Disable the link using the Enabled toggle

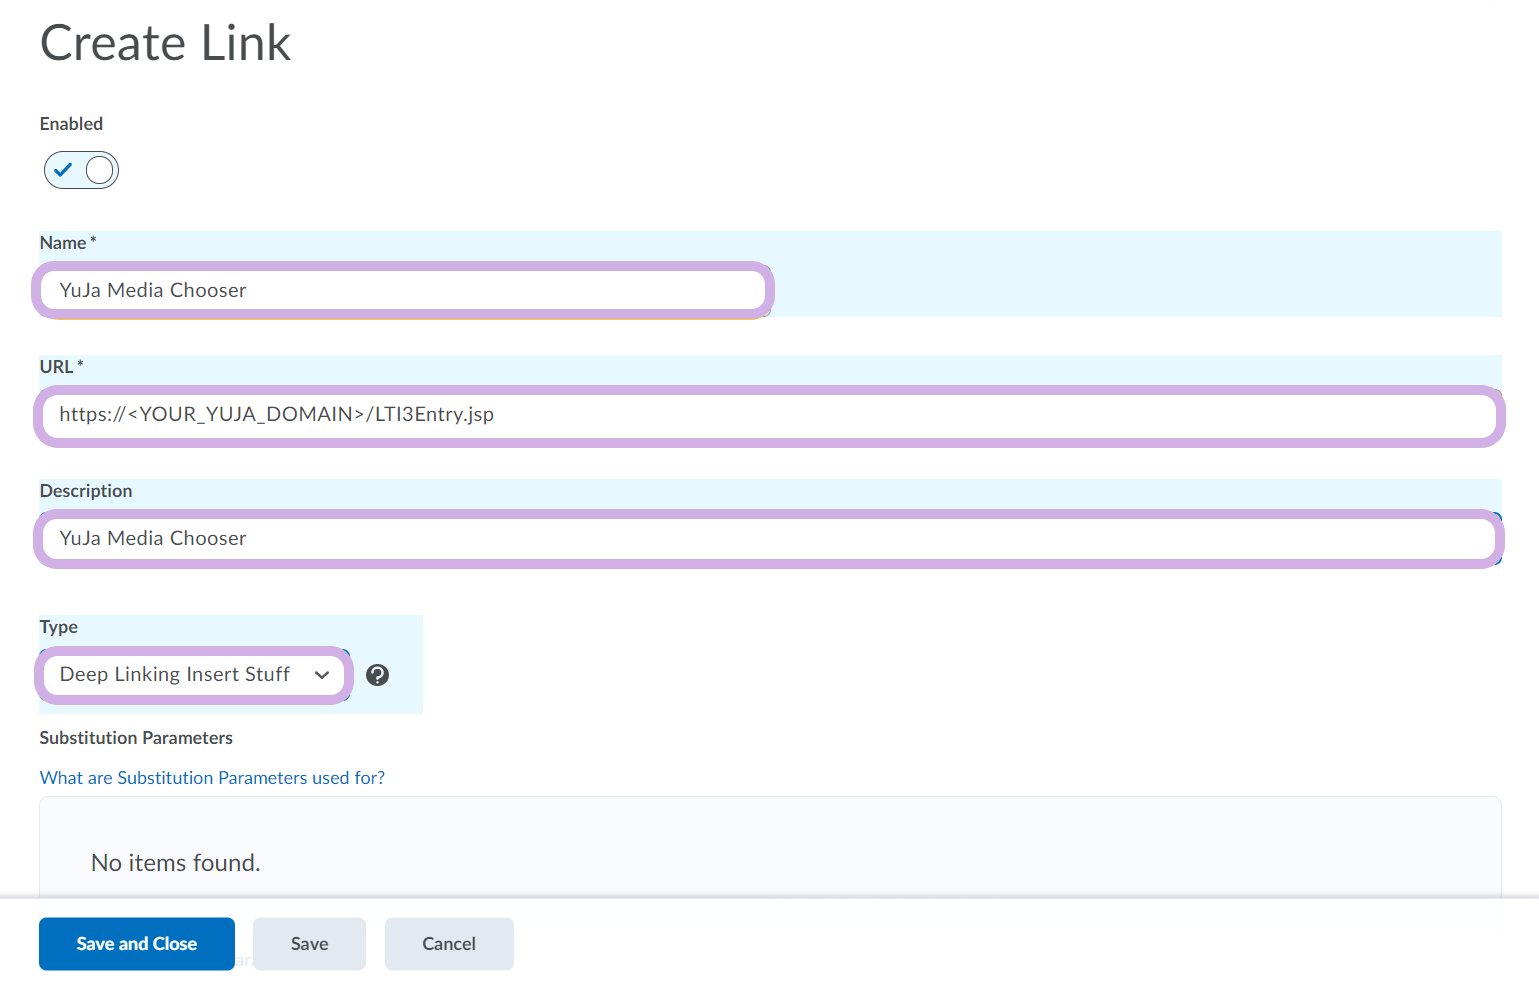[x=81, y=170]
